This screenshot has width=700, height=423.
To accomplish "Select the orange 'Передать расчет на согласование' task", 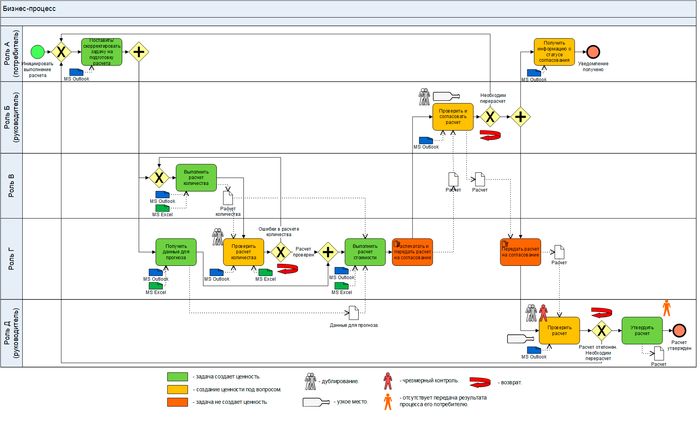I will [520, 251].
